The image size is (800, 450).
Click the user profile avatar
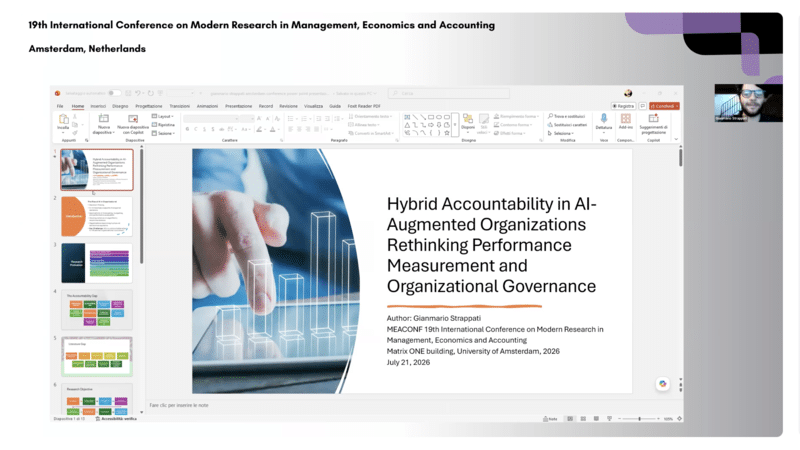(x=628, y=93)
